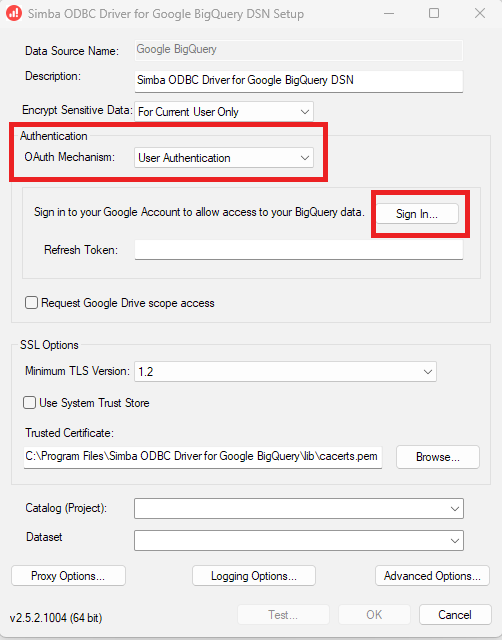Click the version text v2.5.2.1004 (64 bit)
This screenshot has height=640, width=502.
[x=56, y=618]
